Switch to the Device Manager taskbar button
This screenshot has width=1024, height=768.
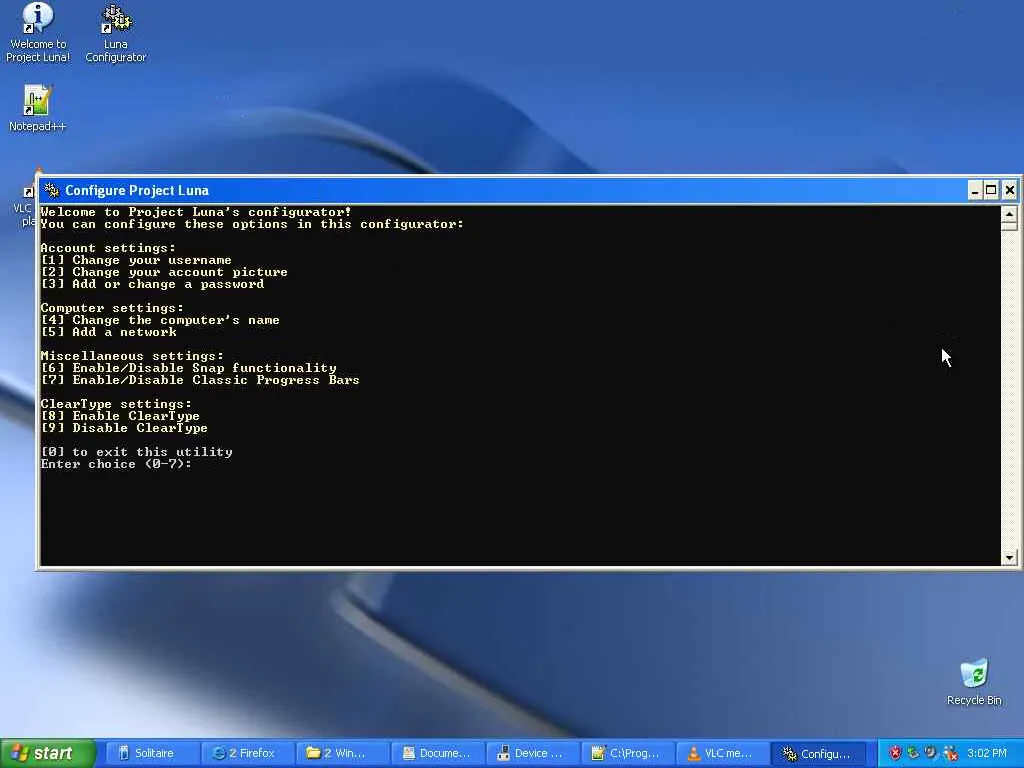[x=532, y=753]
